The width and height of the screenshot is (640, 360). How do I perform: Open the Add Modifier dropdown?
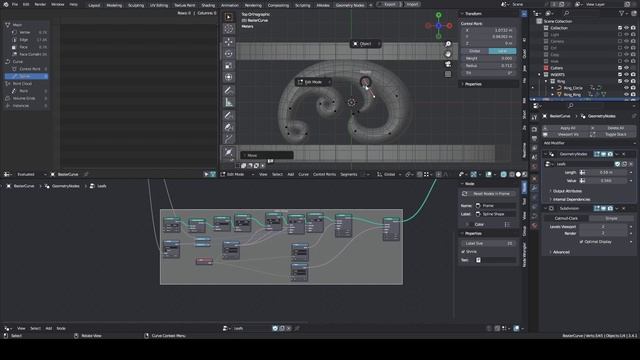click(589, 143)
